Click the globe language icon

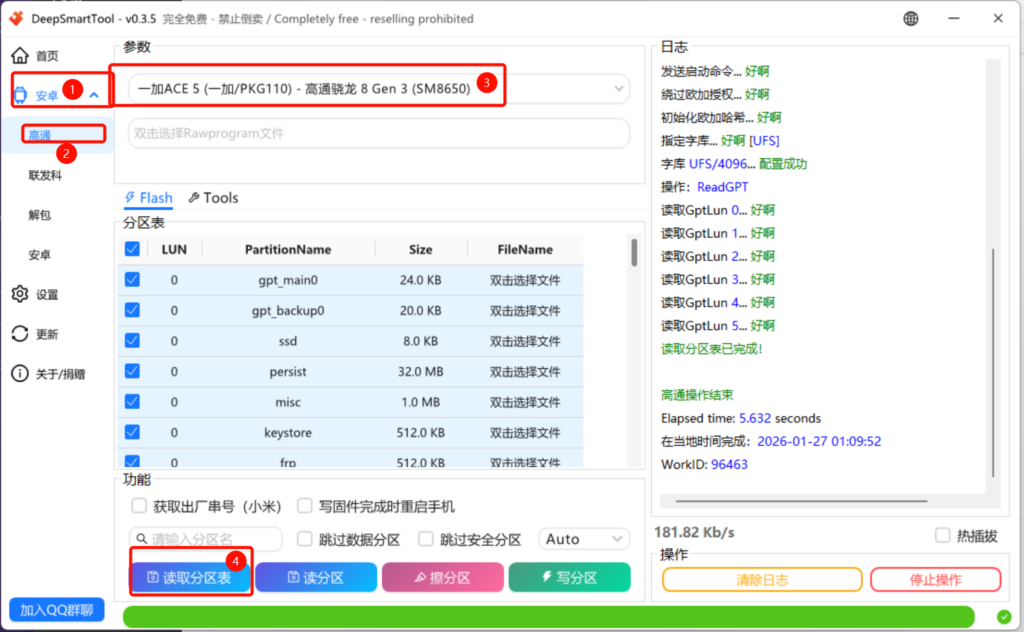tap(911, 19)
